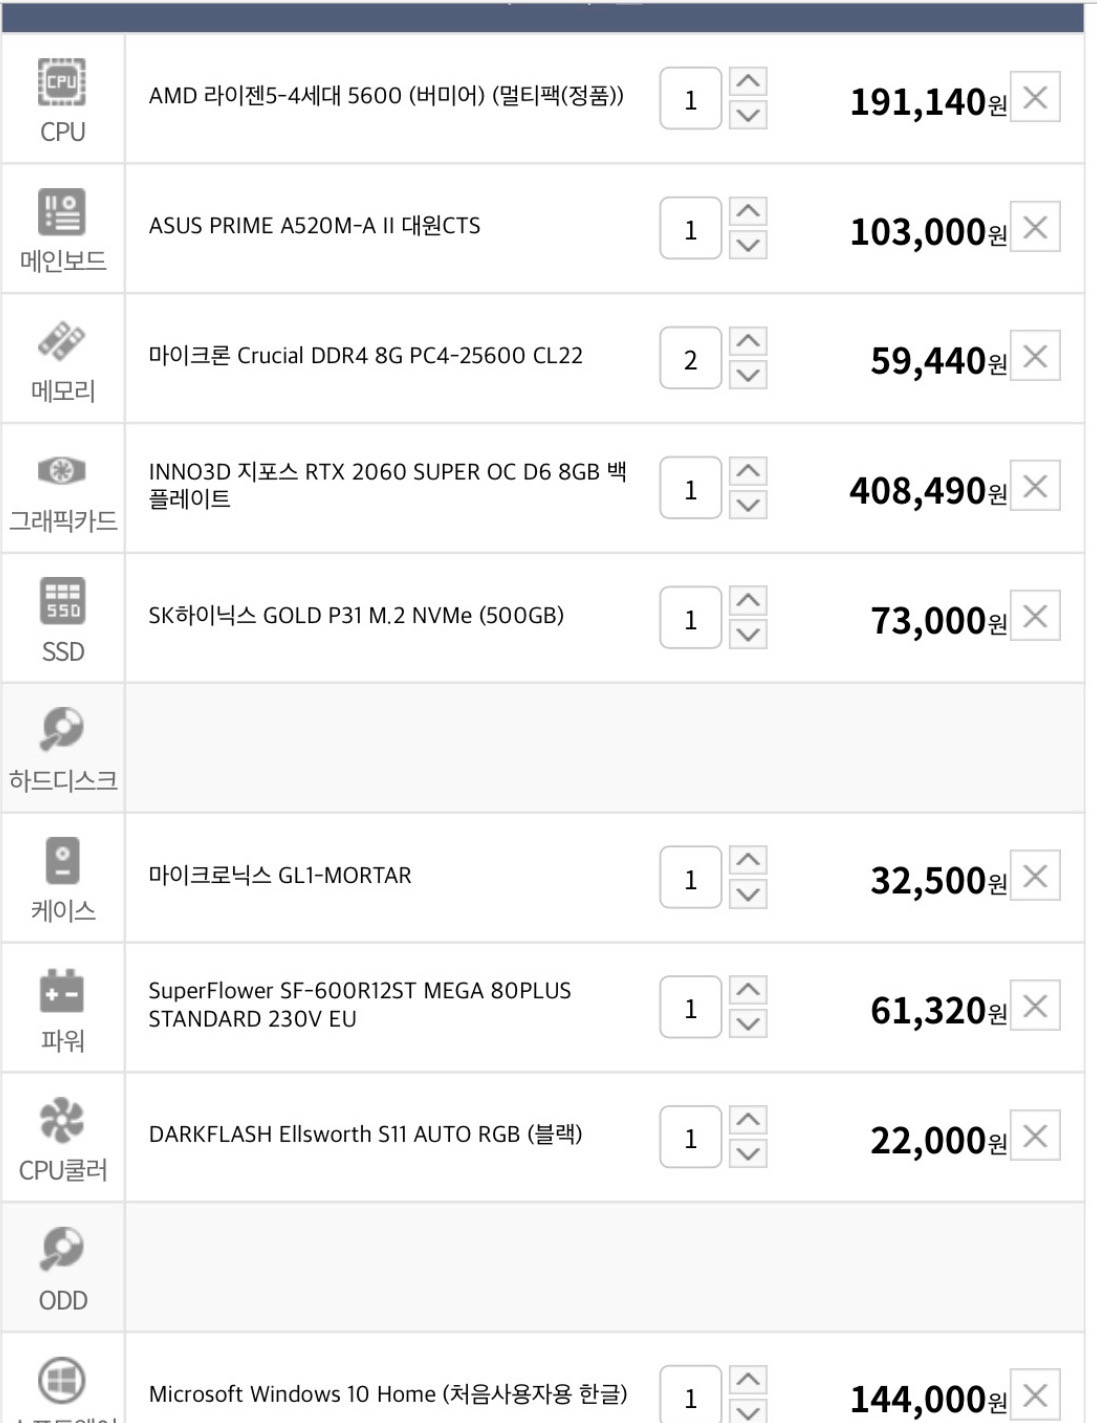Remove 마이크로닉스 GL1-MORTAR case from list
The width and height of the screenshot is (1097, 1423).
click(1035, 876)
